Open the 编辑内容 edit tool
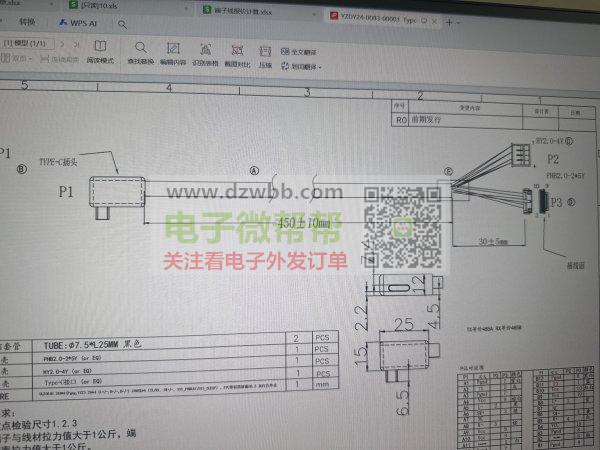This screenshot has width=600, height=450. (173, 54)
